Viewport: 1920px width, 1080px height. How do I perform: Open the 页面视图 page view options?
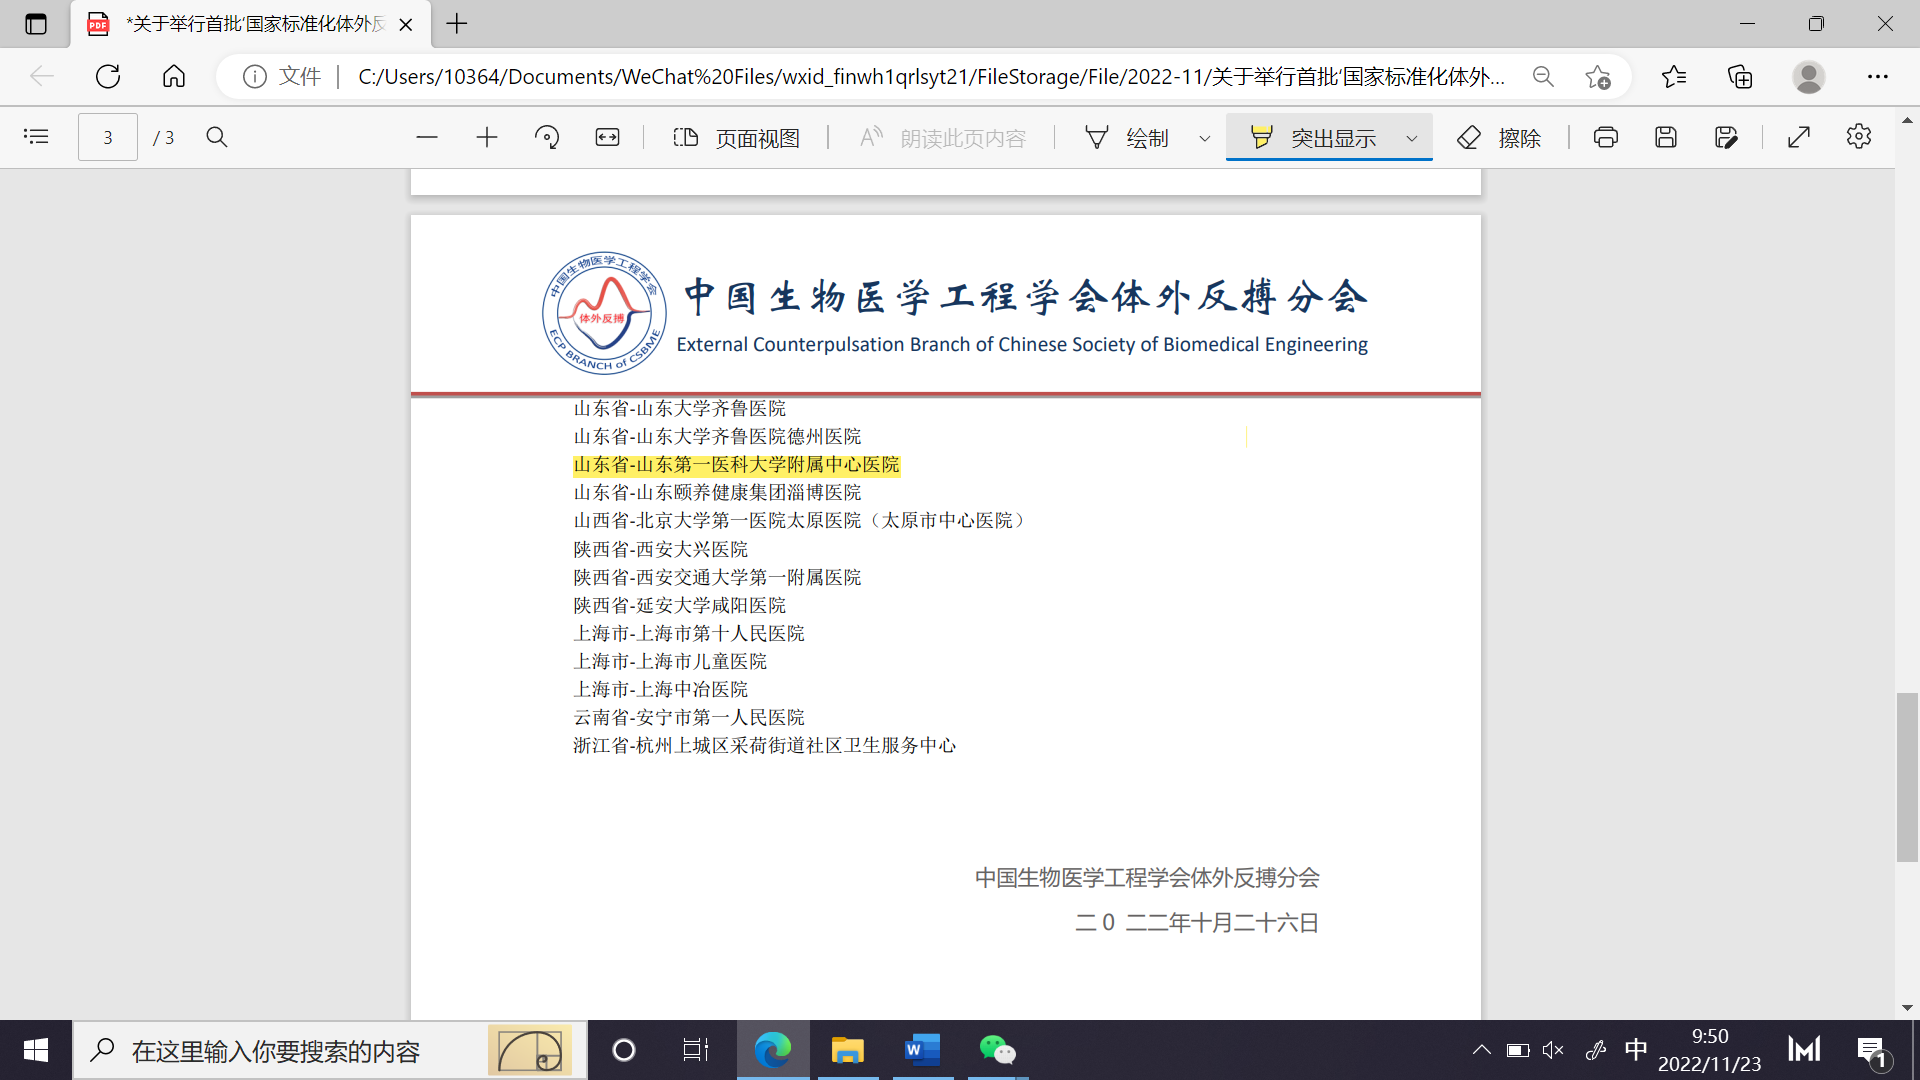click(737, 138)
